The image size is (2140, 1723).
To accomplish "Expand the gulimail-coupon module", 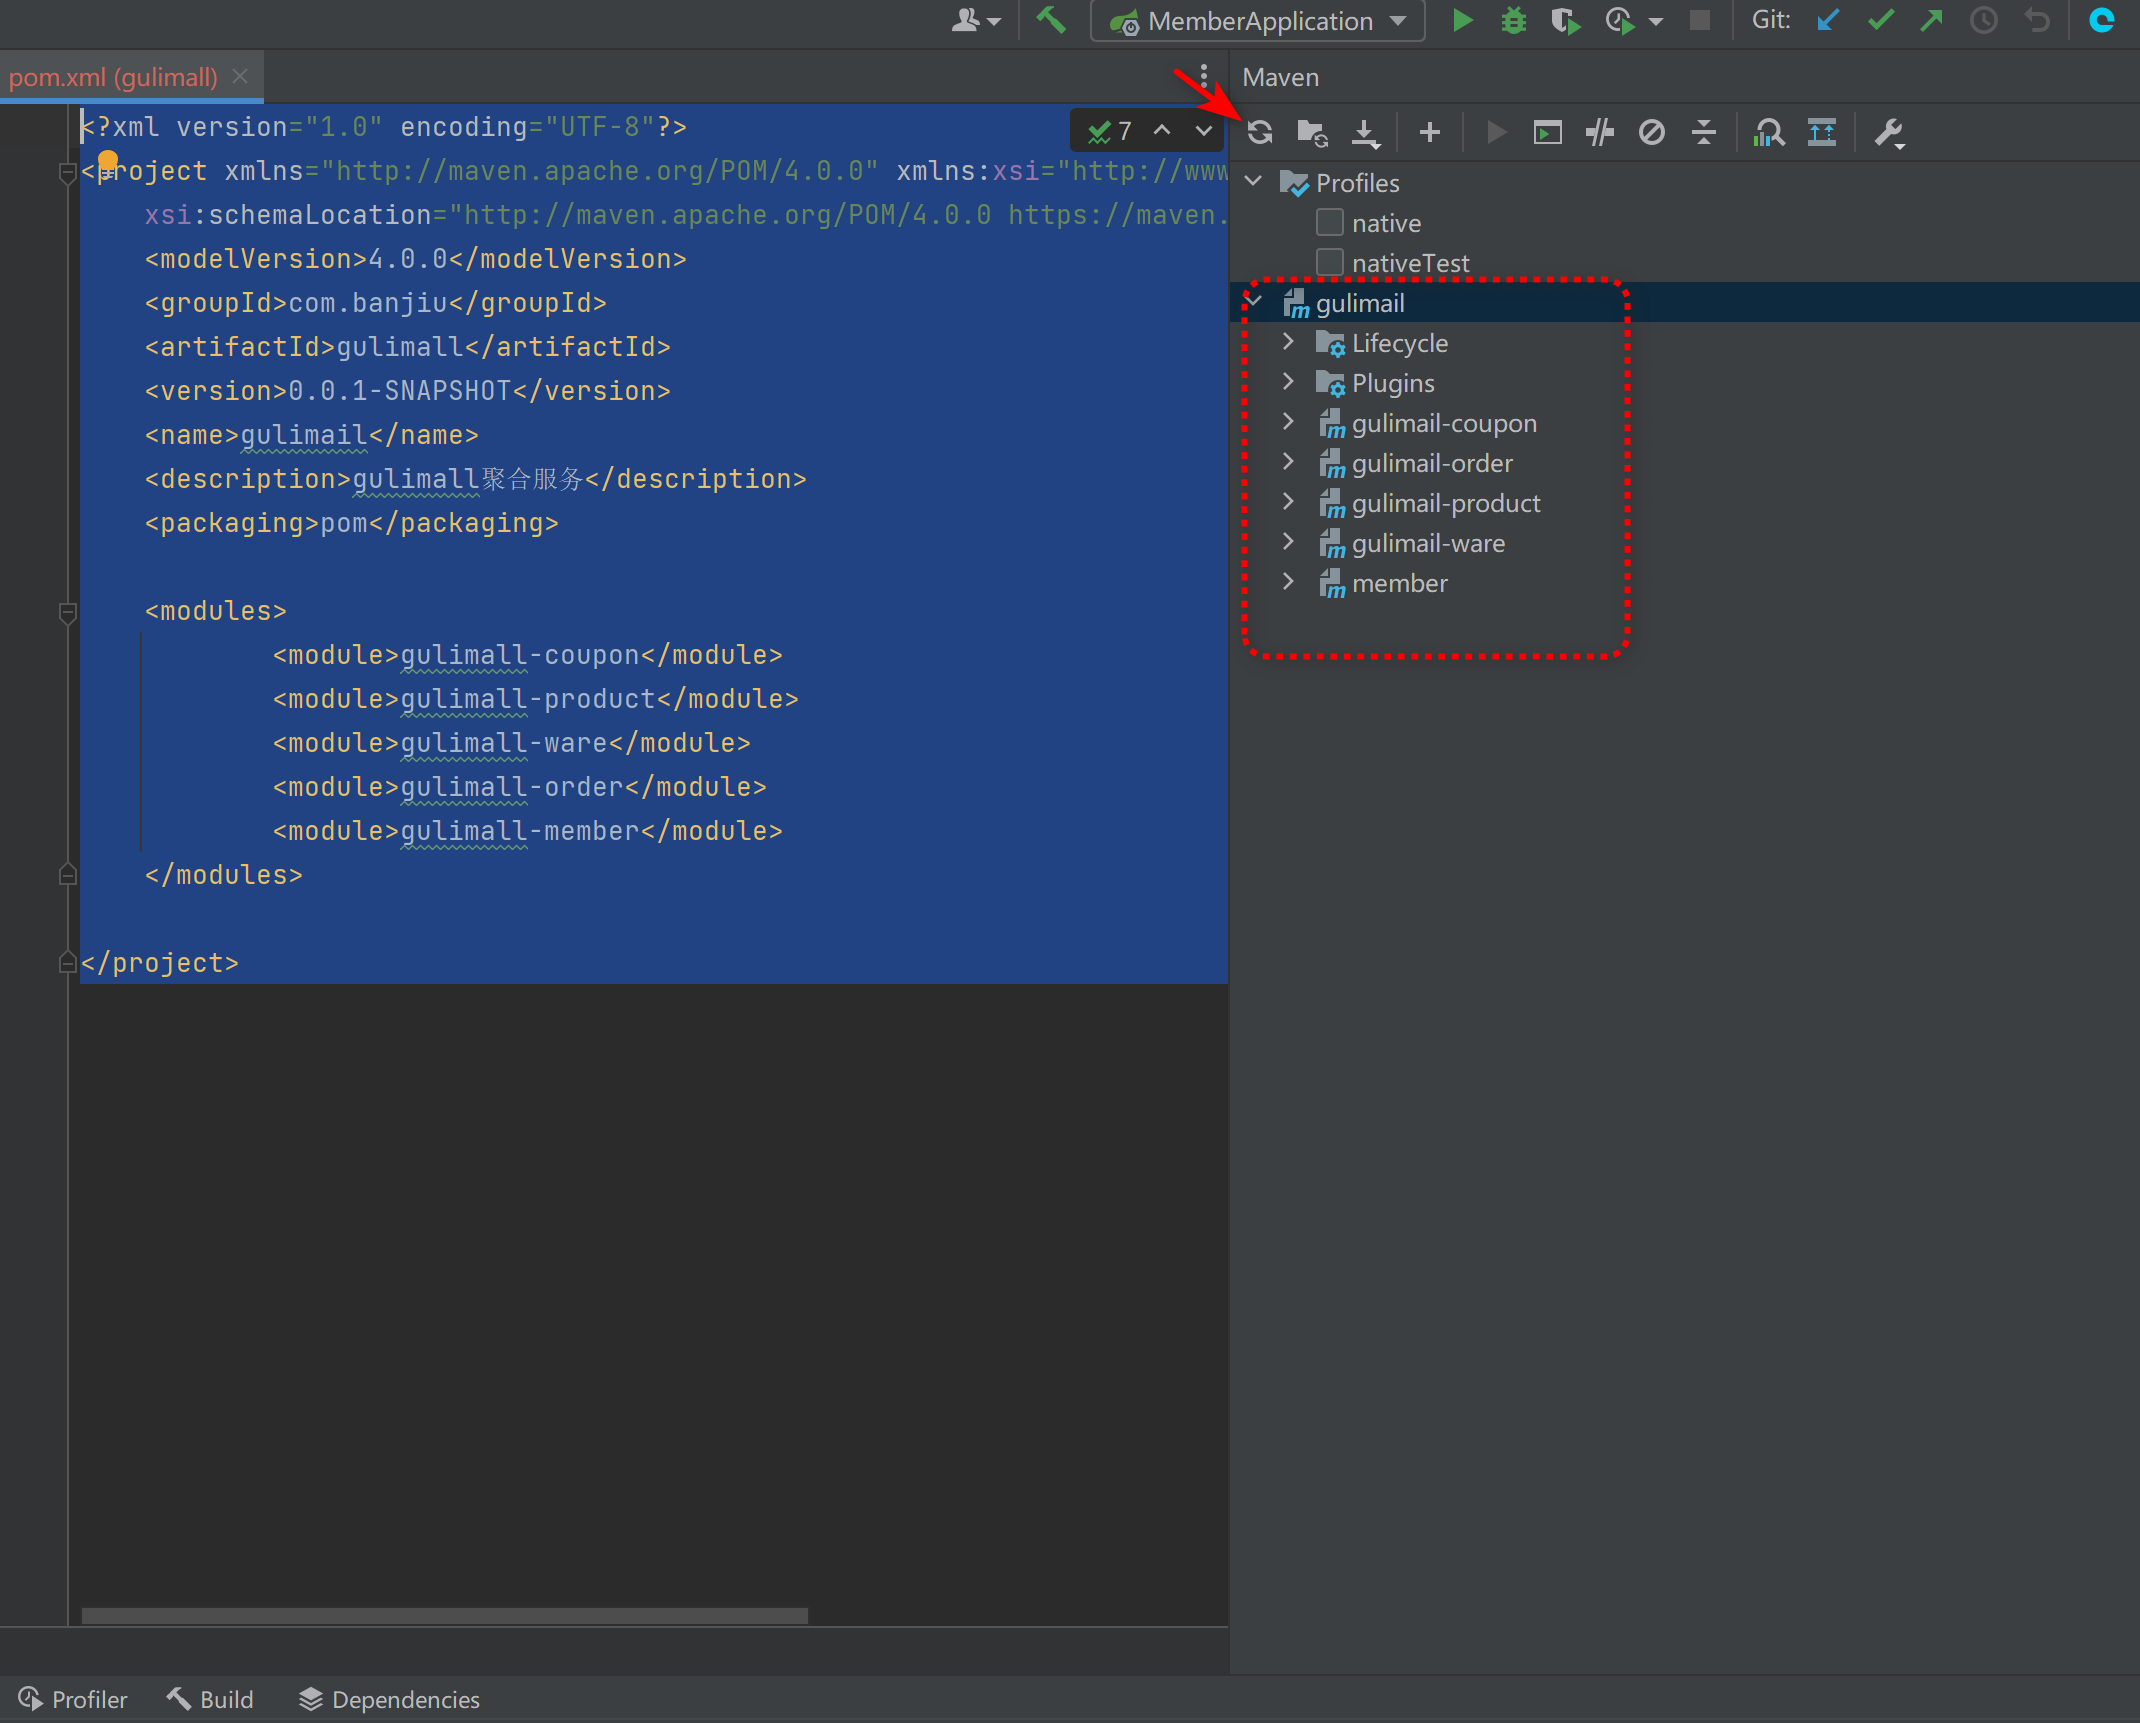I will point(1288,422).
